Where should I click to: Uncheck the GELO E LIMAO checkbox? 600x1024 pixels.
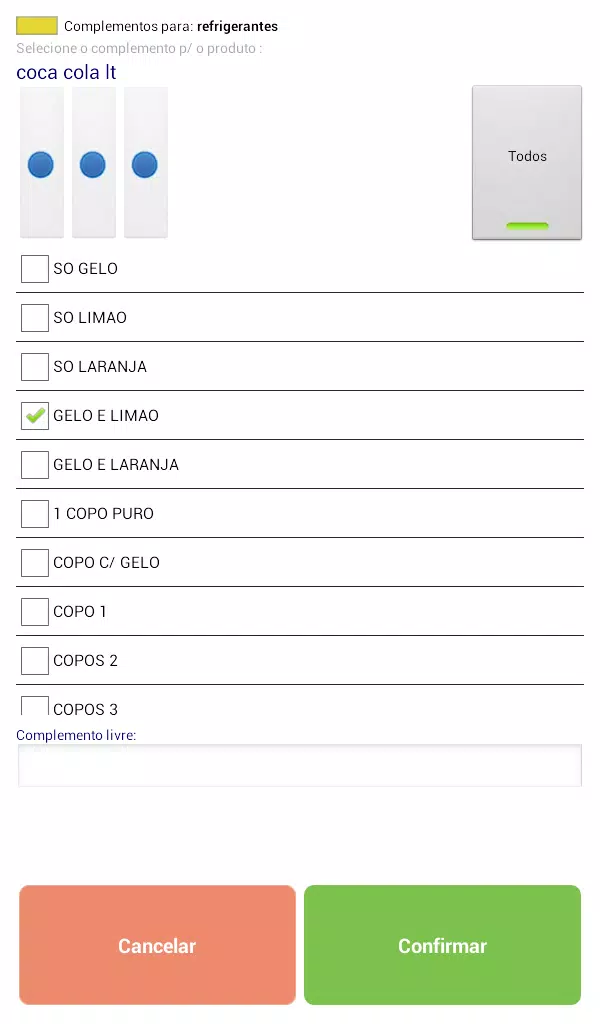[35, 415]
